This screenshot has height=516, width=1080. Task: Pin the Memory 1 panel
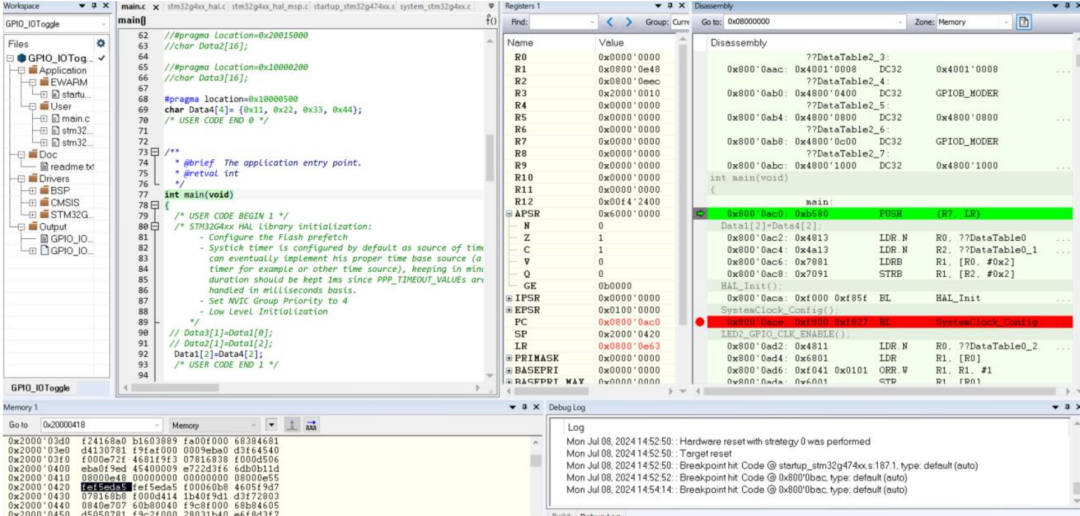[x=524, y=407]
